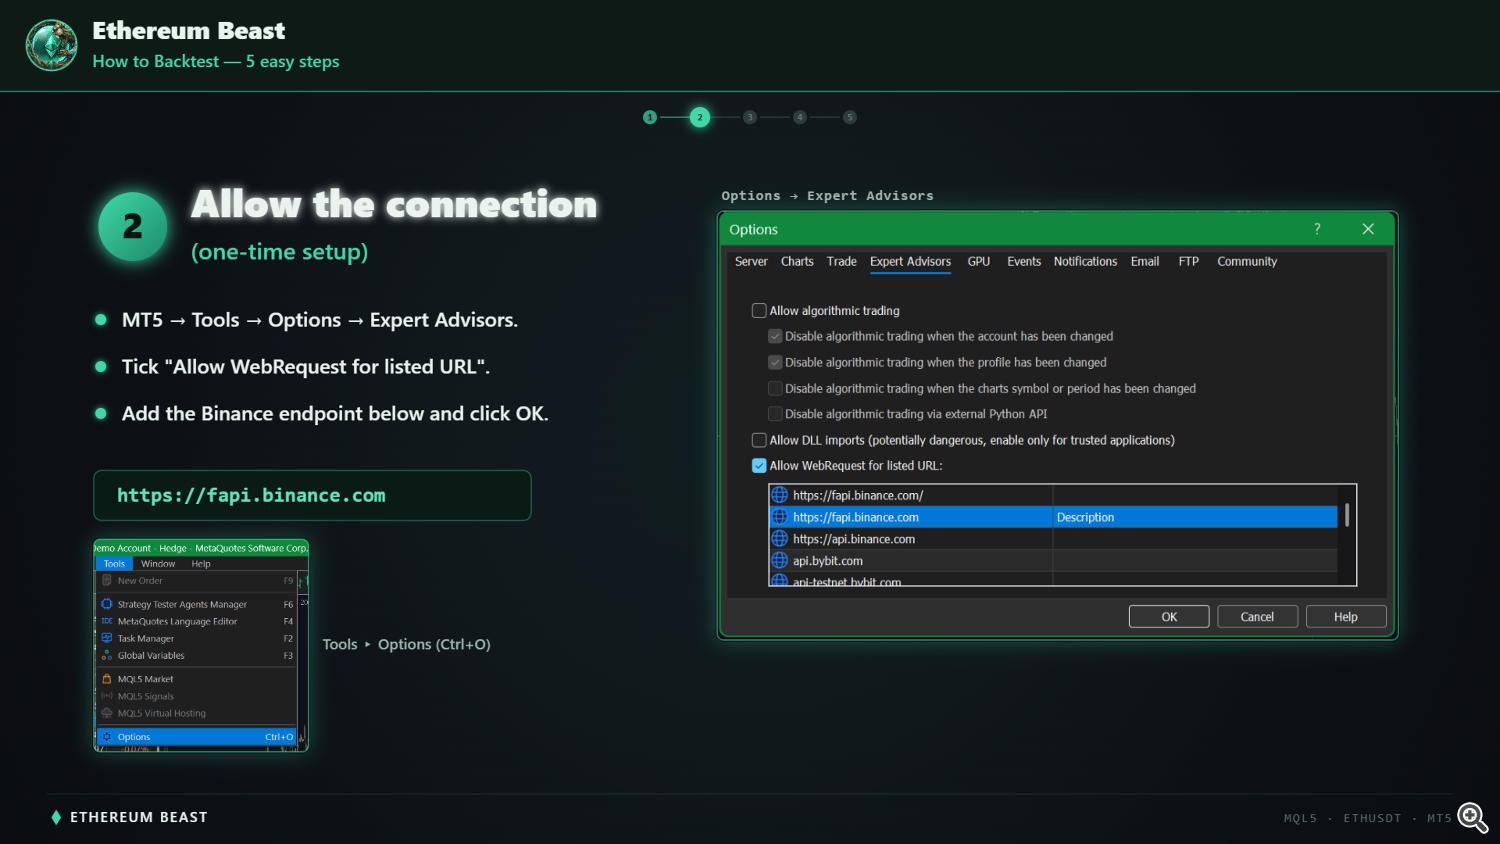The height and width of the screenshot is (844, 1500).
Task: Select the Expert Advisors tab
Action: coord(910,262)
